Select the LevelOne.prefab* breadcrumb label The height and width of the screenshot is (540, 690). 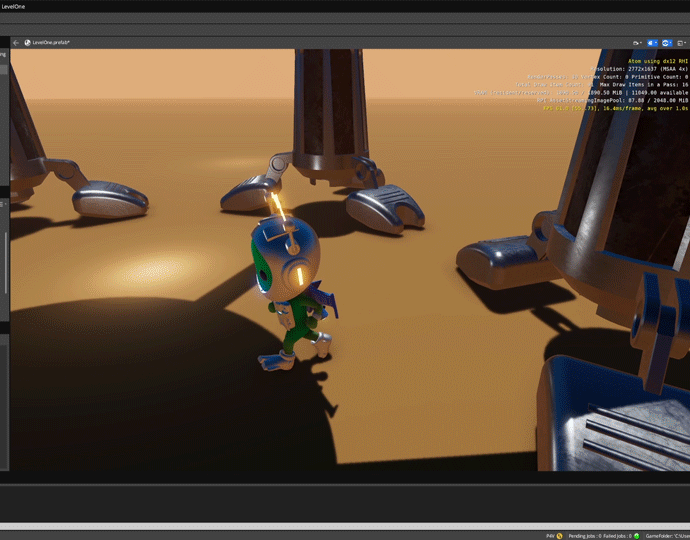point(51,43)
